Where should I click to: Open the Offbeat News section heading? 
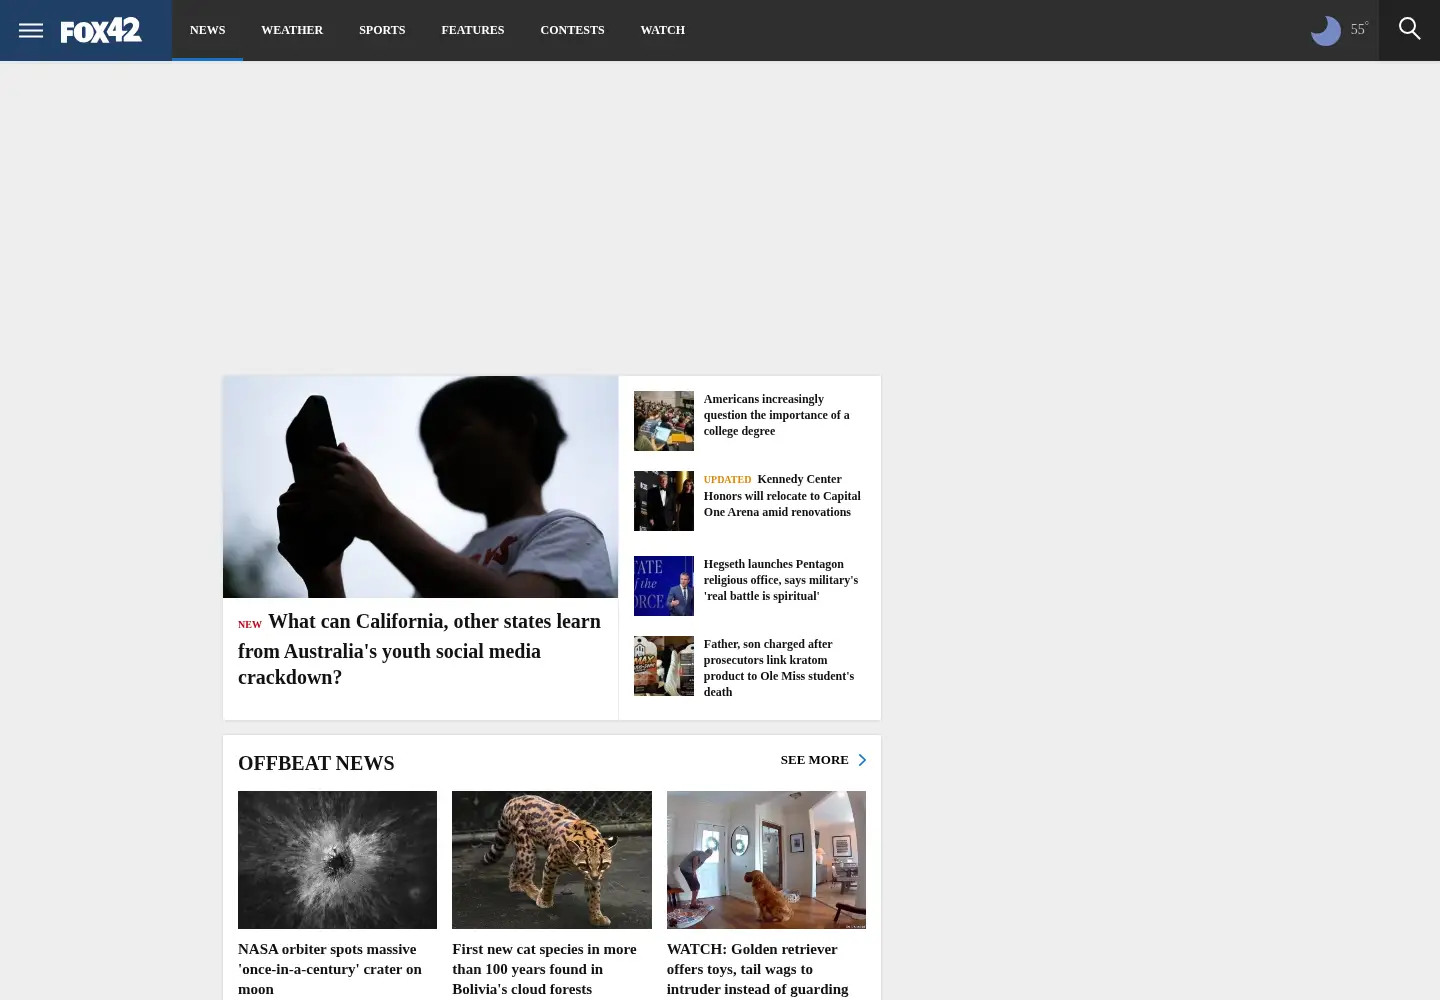coord(316,763)
